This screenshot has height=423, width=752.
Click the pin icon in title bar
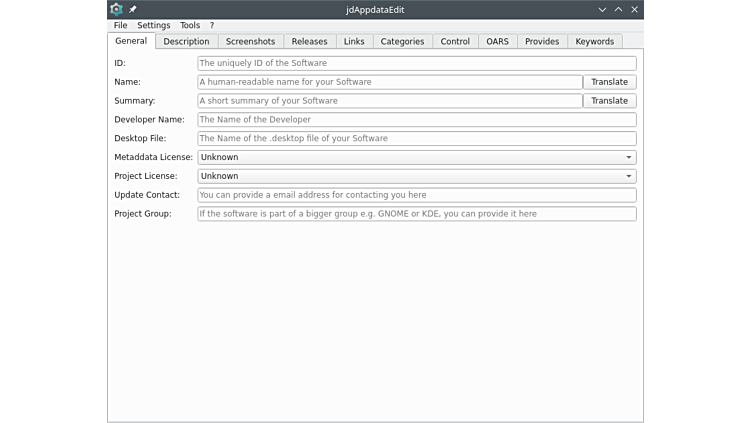(132, 9)
